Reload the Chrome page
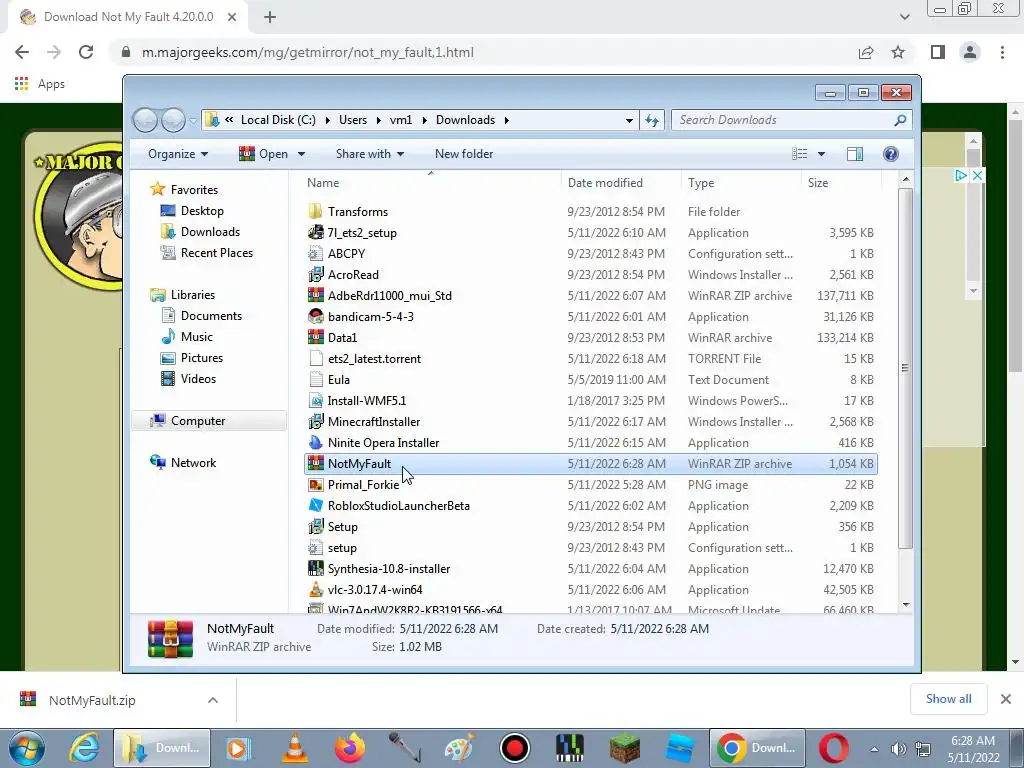 86,52
